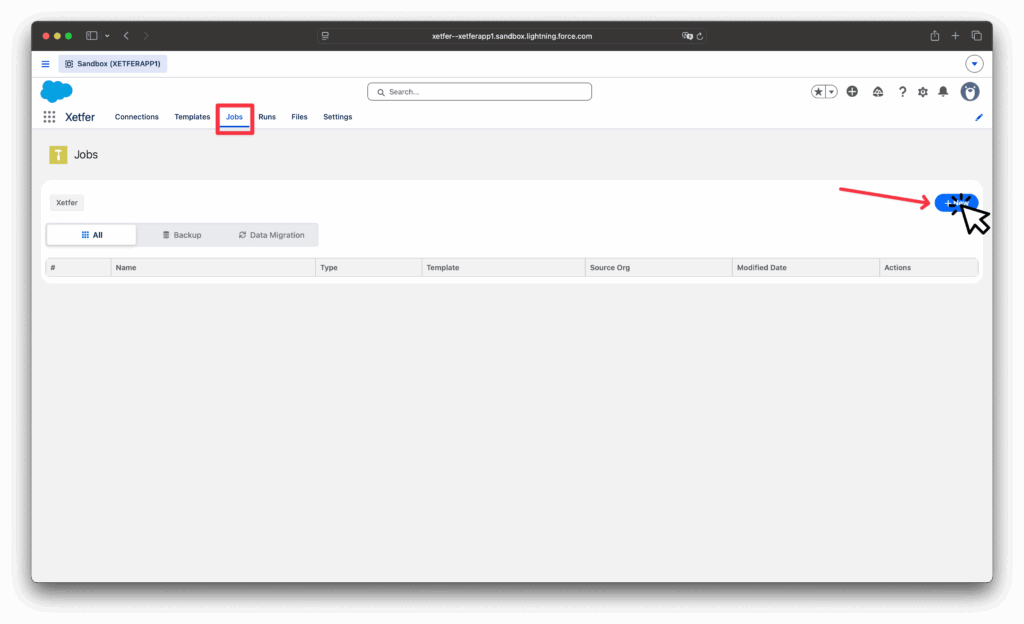Click the edit navigation pencil icon
1024x624 pixels.
coord(979,117)
